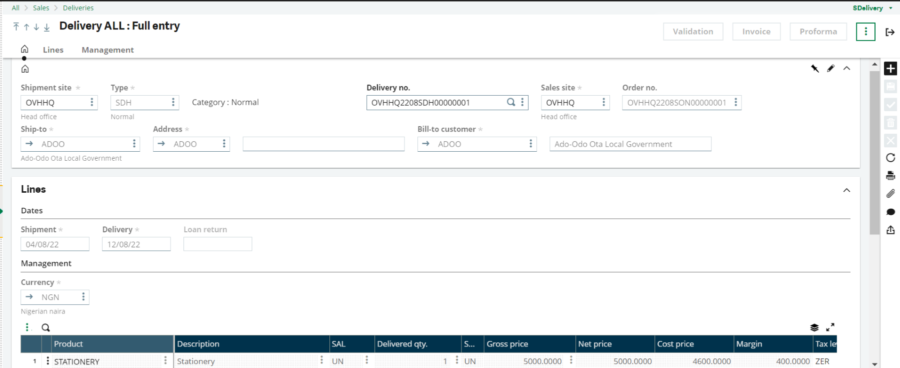This screenshot has height=368, width=900.
Task: Open the SDelivery dropdown at top right
Action: point(891,8)
